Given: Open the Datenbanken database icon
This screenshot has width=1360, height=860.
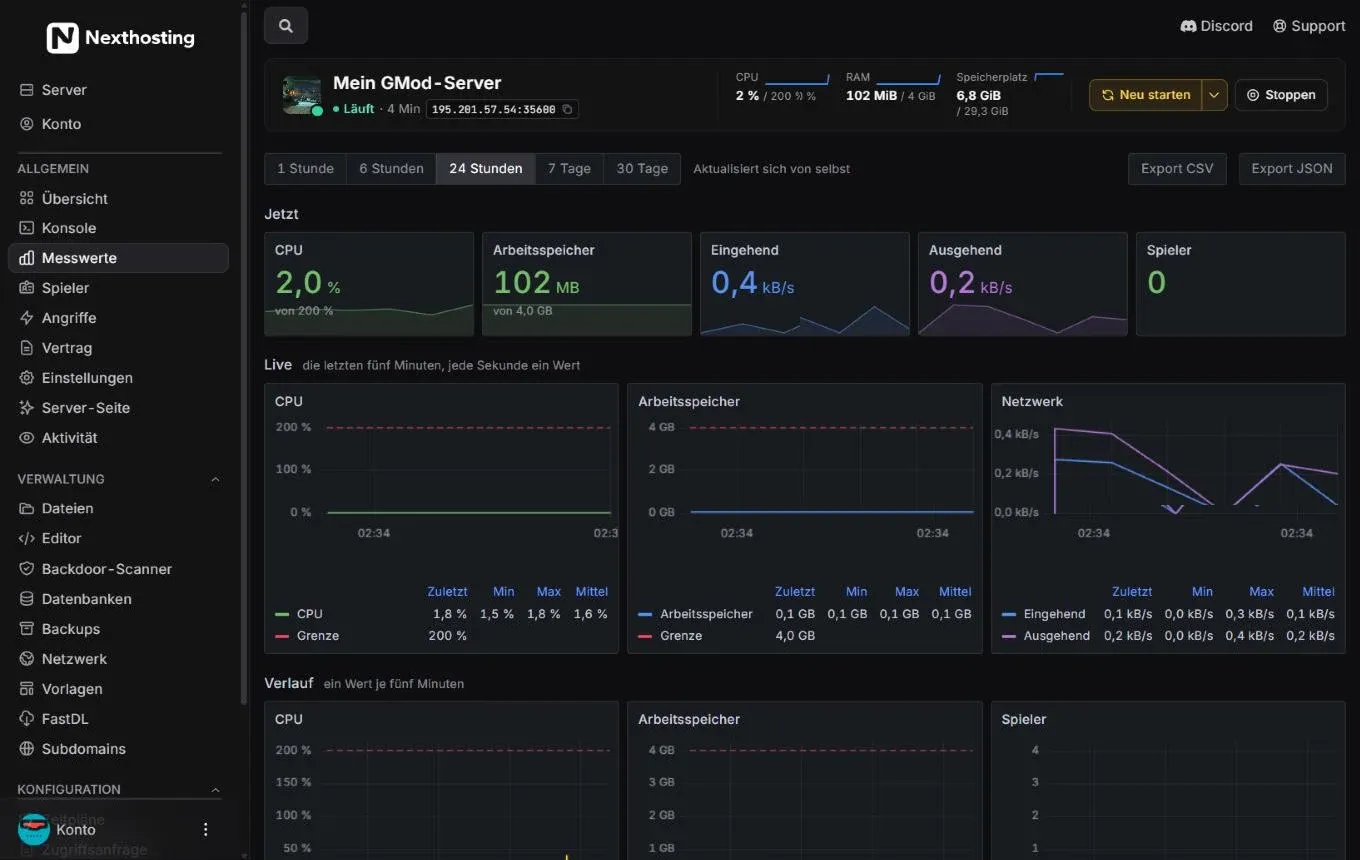Looking at the screenshot, I should pyautogui.click(x=27, y=599).
